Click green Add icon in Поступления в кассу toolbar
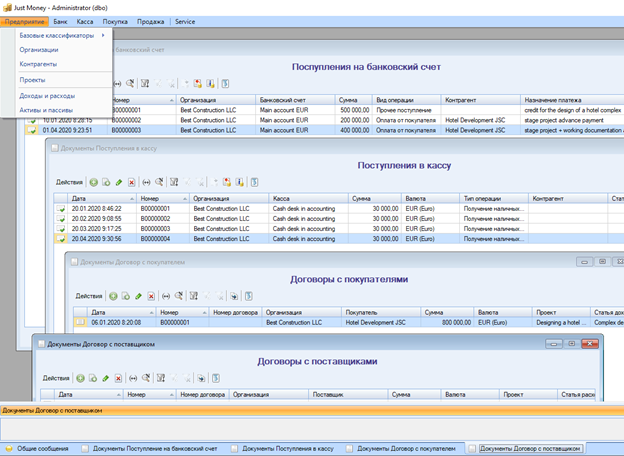This screenshot has width=624, height=456. (93, 182)
